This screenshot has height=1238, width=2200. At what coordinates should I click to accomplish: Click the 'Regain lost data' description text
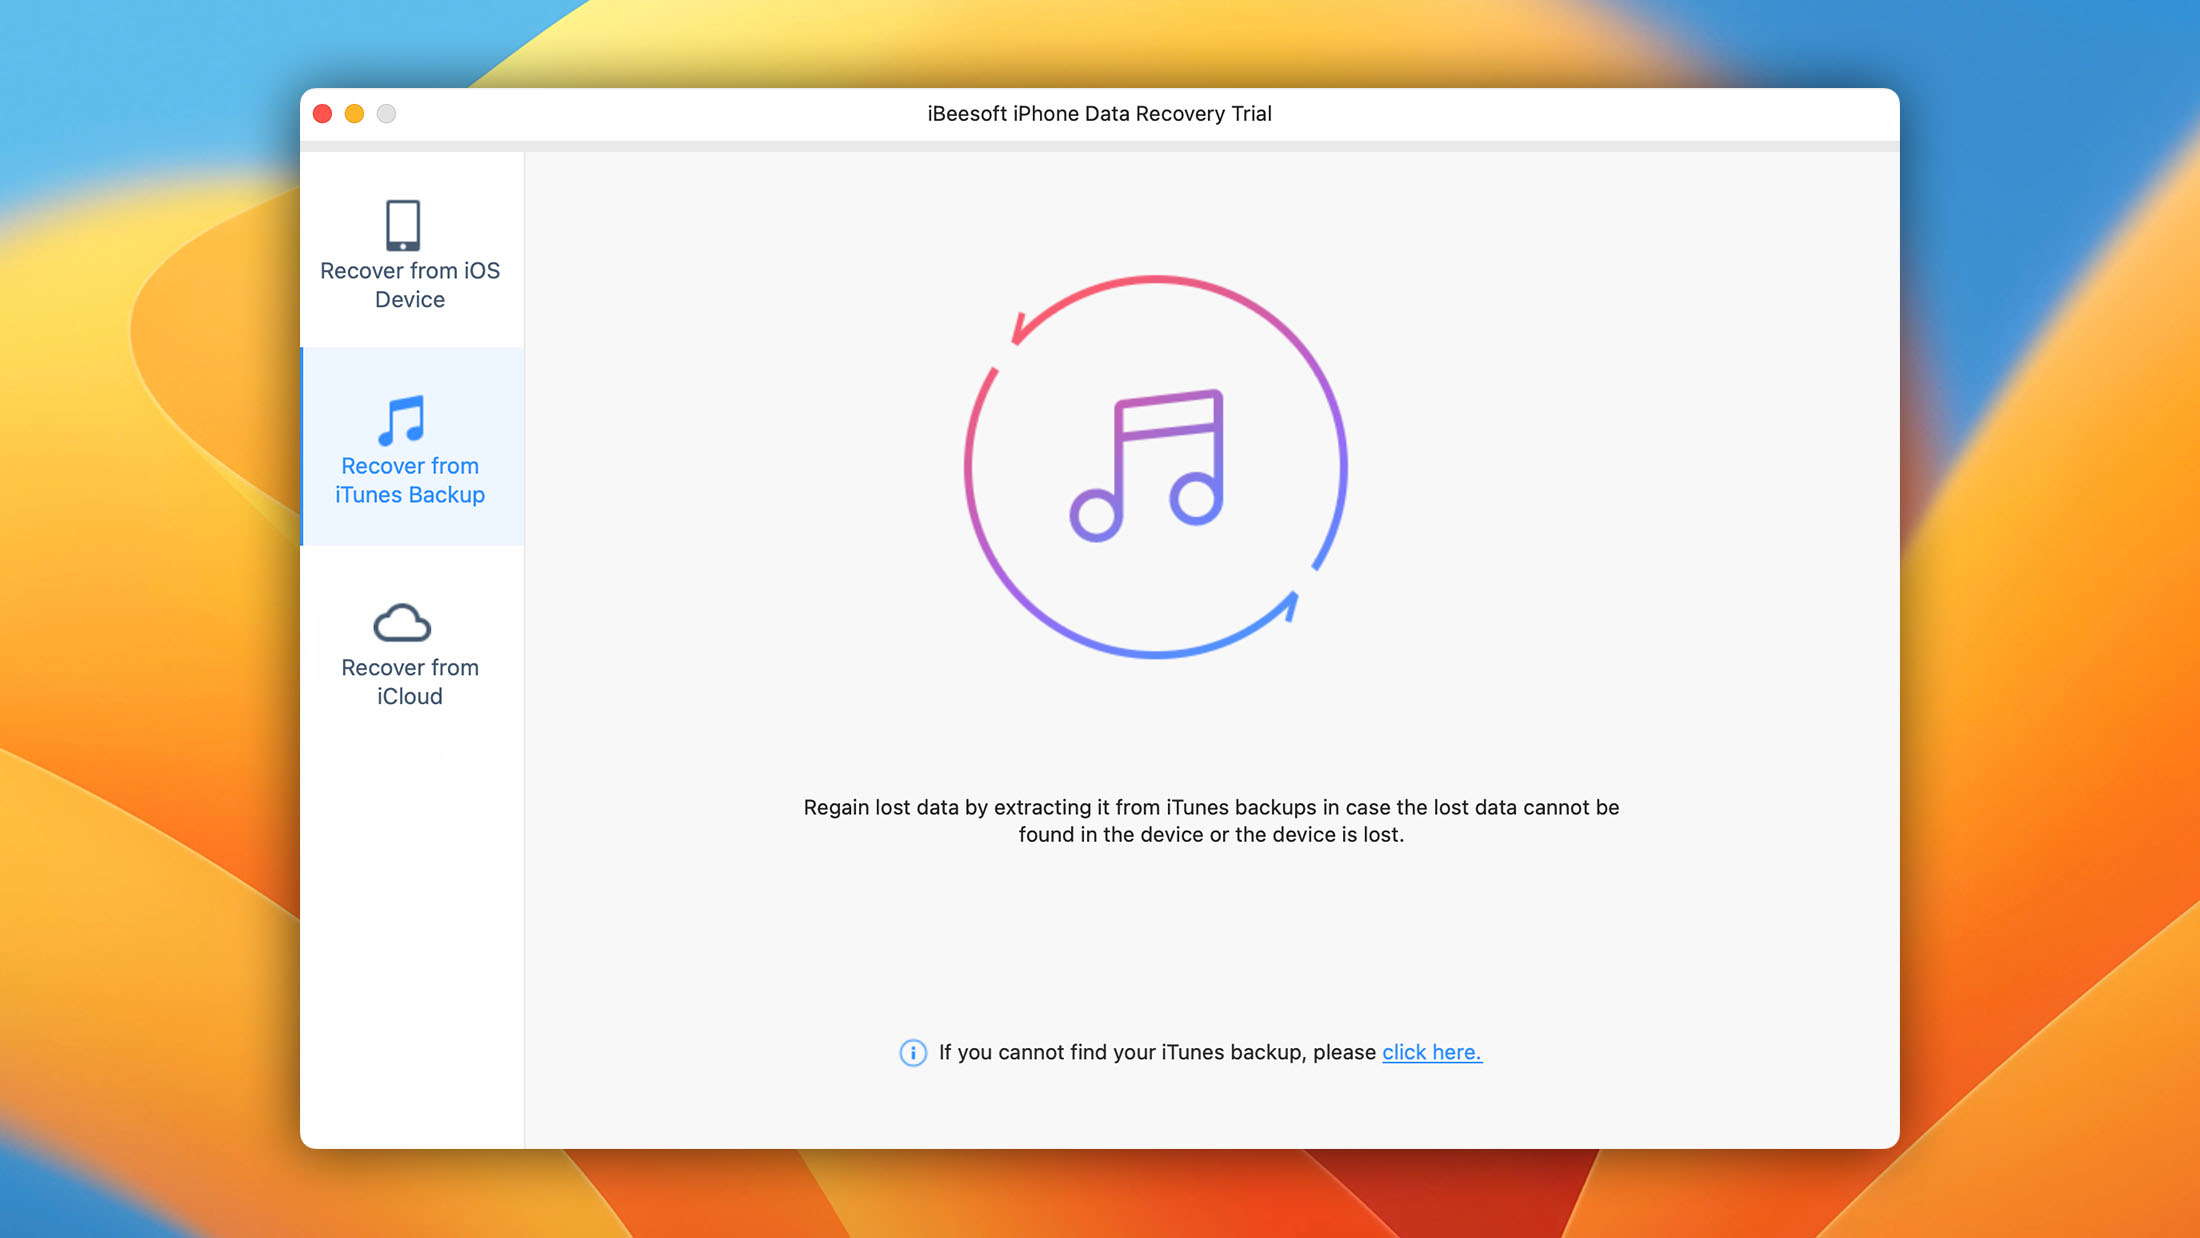(1211, 821)
